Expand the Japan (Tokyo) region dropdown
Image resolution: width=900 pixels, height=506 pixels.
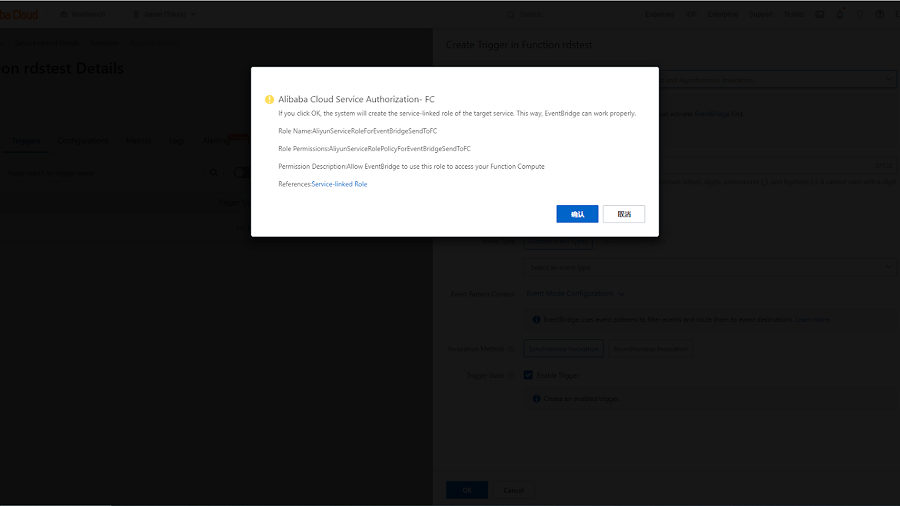pyautogui.click(x=193, y=14)
